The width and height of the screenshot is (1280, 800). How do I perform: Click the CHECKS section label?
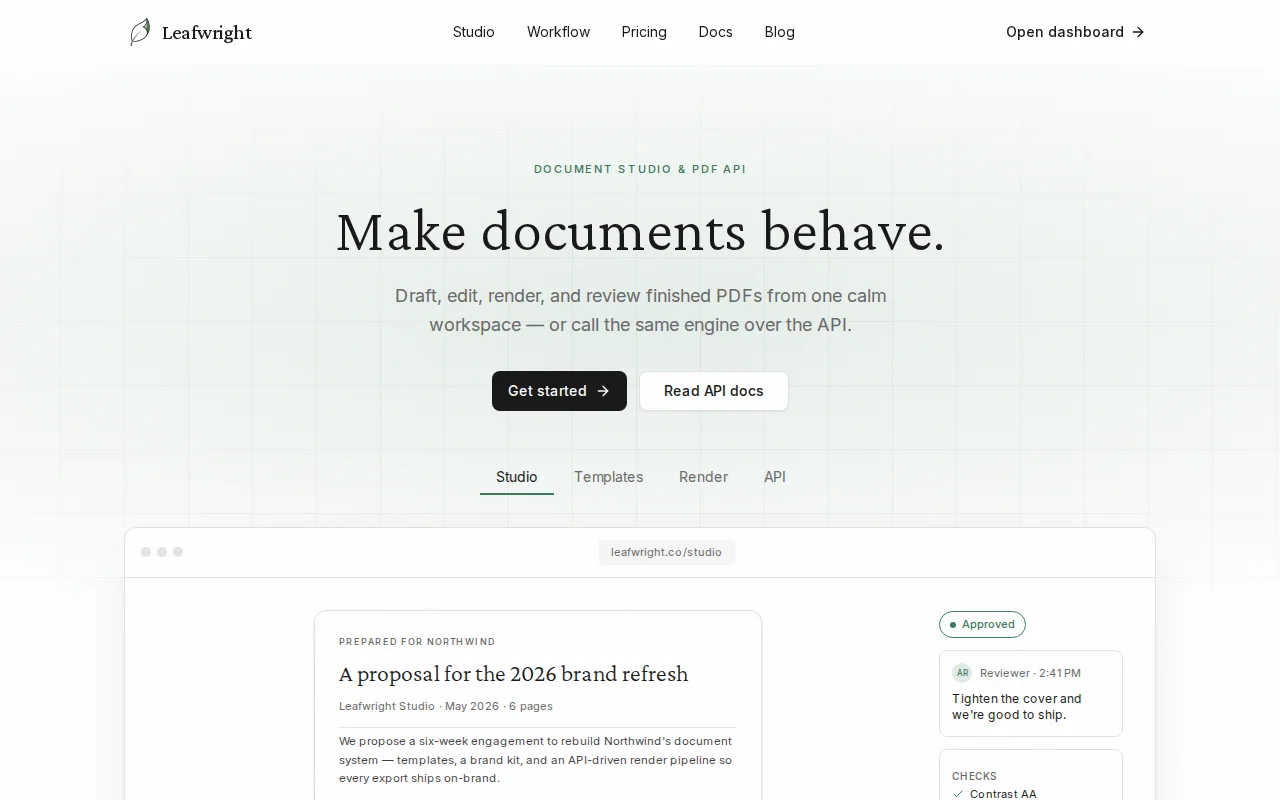coord(974,776)
